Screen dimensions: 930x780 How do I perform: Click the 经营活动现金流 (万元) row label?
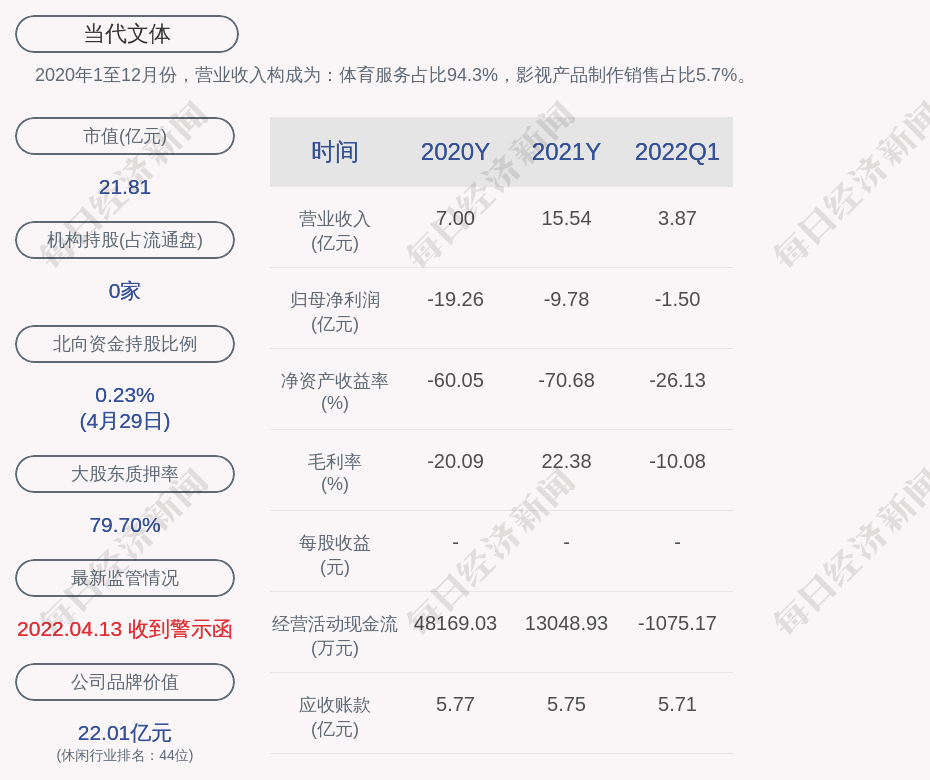click(x=335, y=636)
